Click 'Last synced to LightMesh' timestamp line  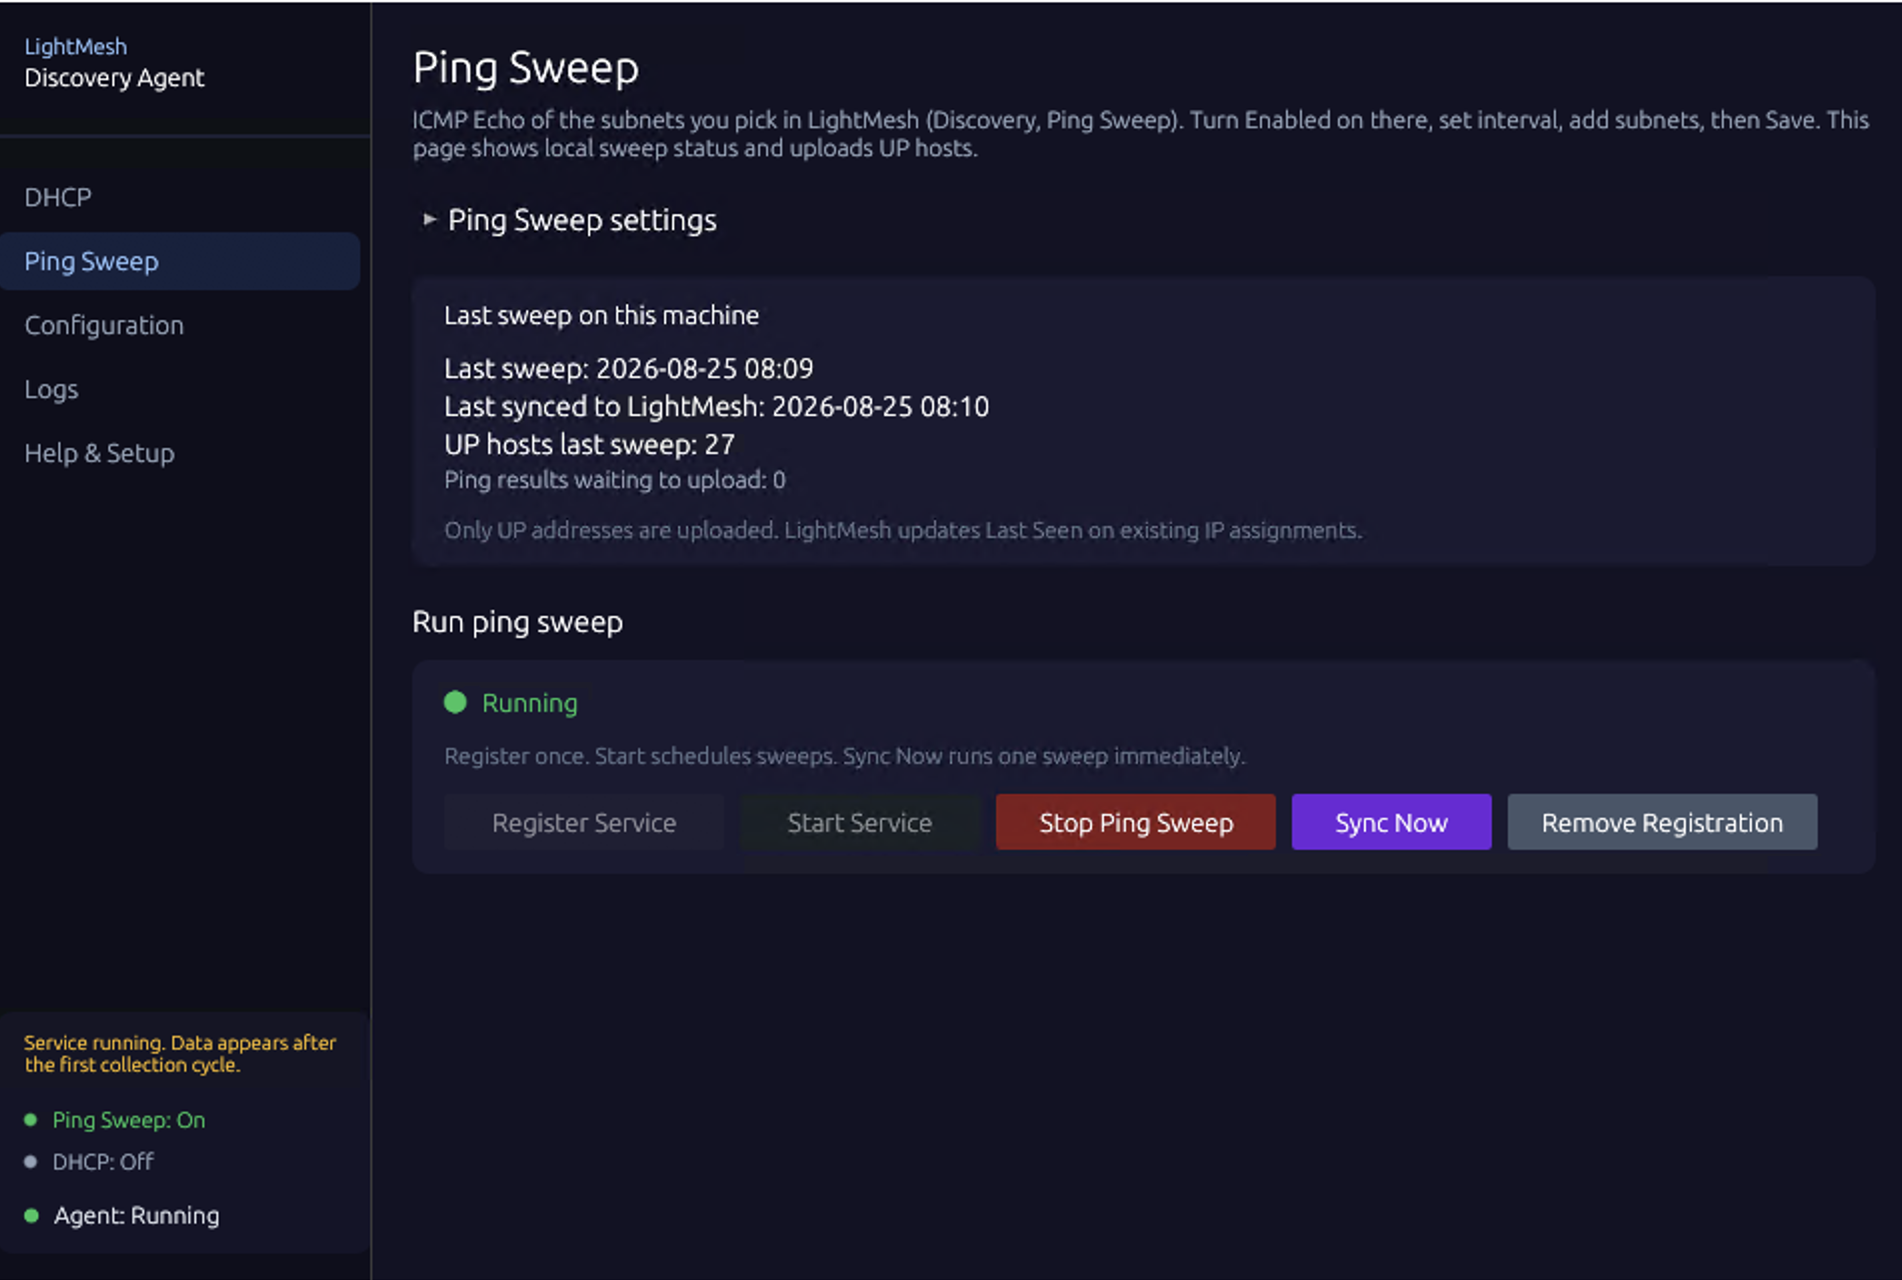pyautogui.click(x=716, y=406)
